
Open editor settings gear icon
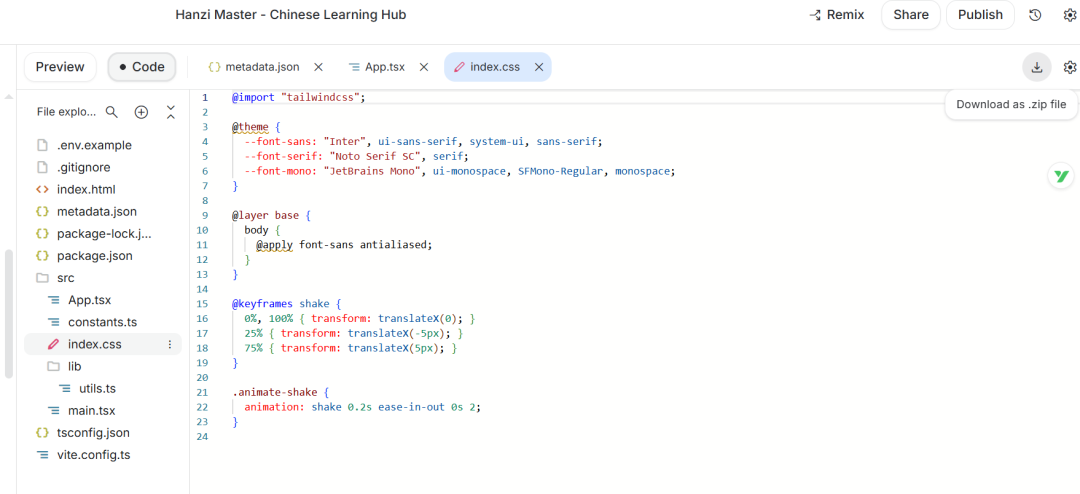tap(1070, 67)
